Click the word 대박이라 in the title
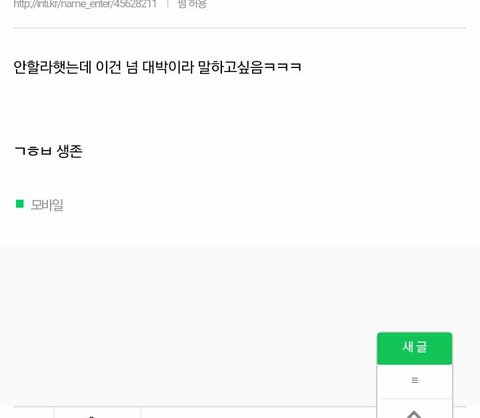This screenshot has width=480, height=418. tap(168, 67)
